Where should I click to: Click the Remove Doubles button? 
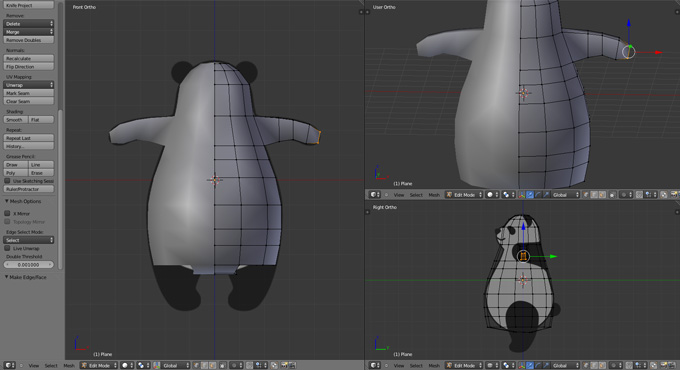29,40
